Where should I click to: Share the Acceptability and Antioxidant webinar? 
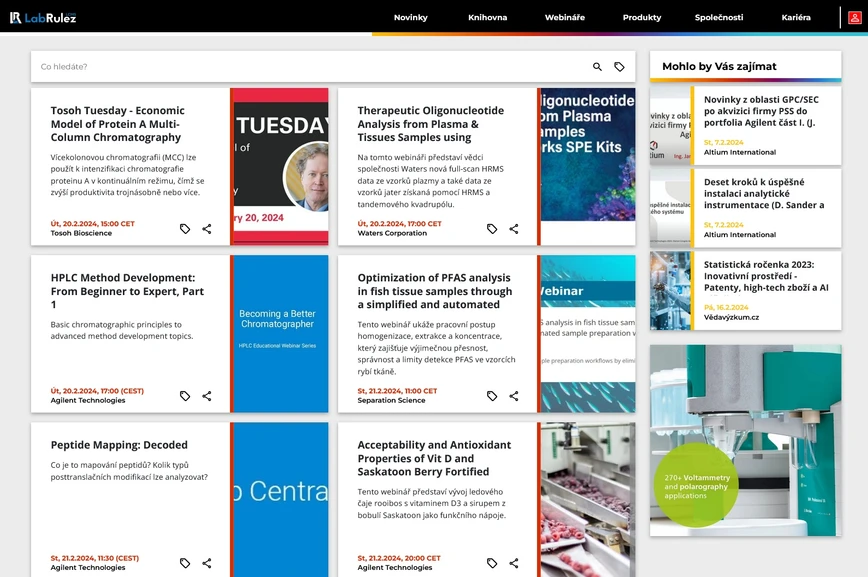click(x=514, y=563)
